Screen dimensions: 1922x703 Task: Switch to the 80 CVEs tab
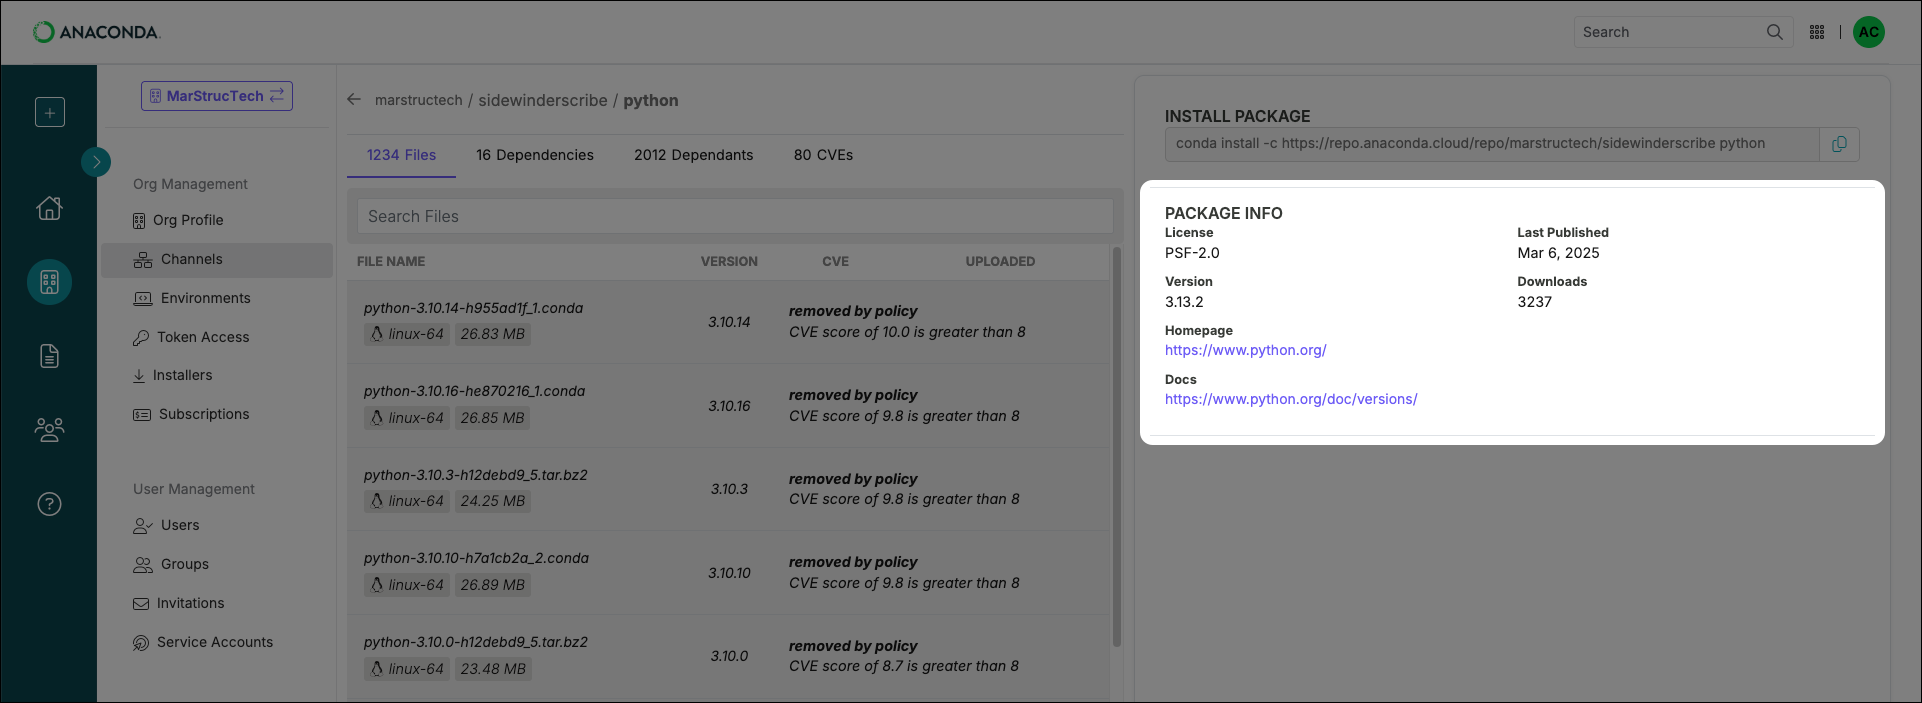pyautogui.click(x=824, y=155)
